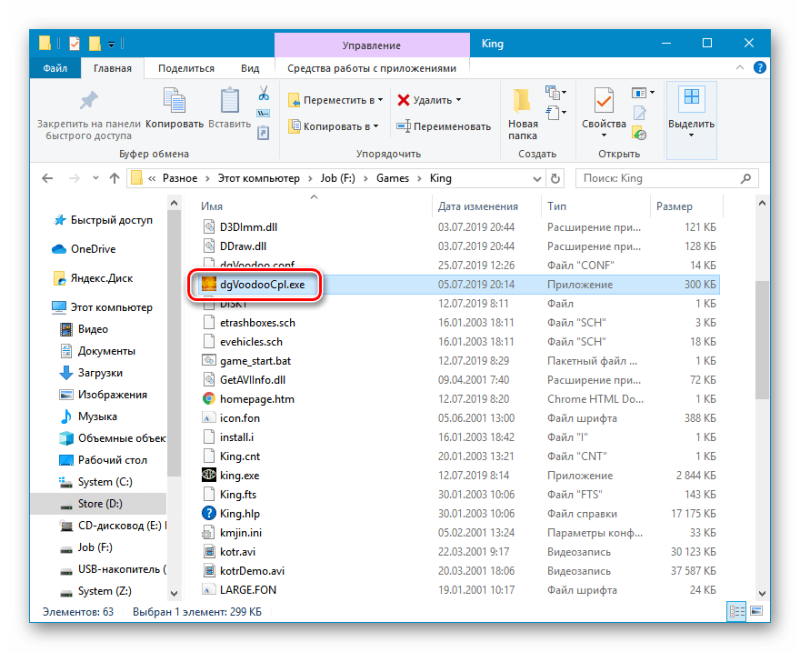Click the Paste clipboard icon

230,100
